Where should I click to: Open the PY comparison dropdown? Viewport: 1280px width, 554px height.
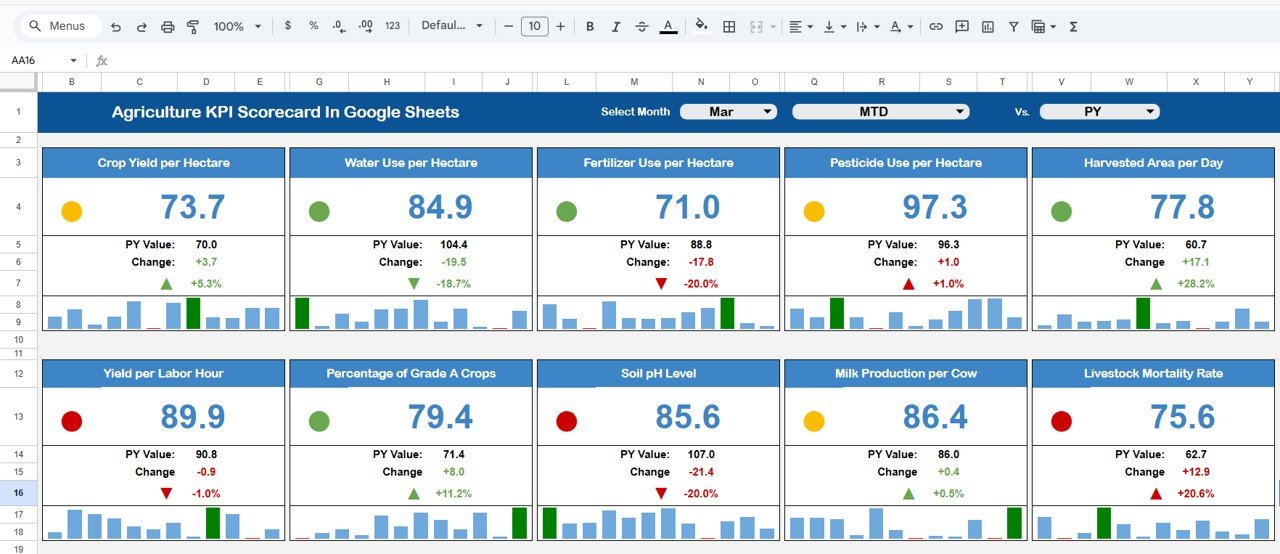click(x=1099, y=112)
